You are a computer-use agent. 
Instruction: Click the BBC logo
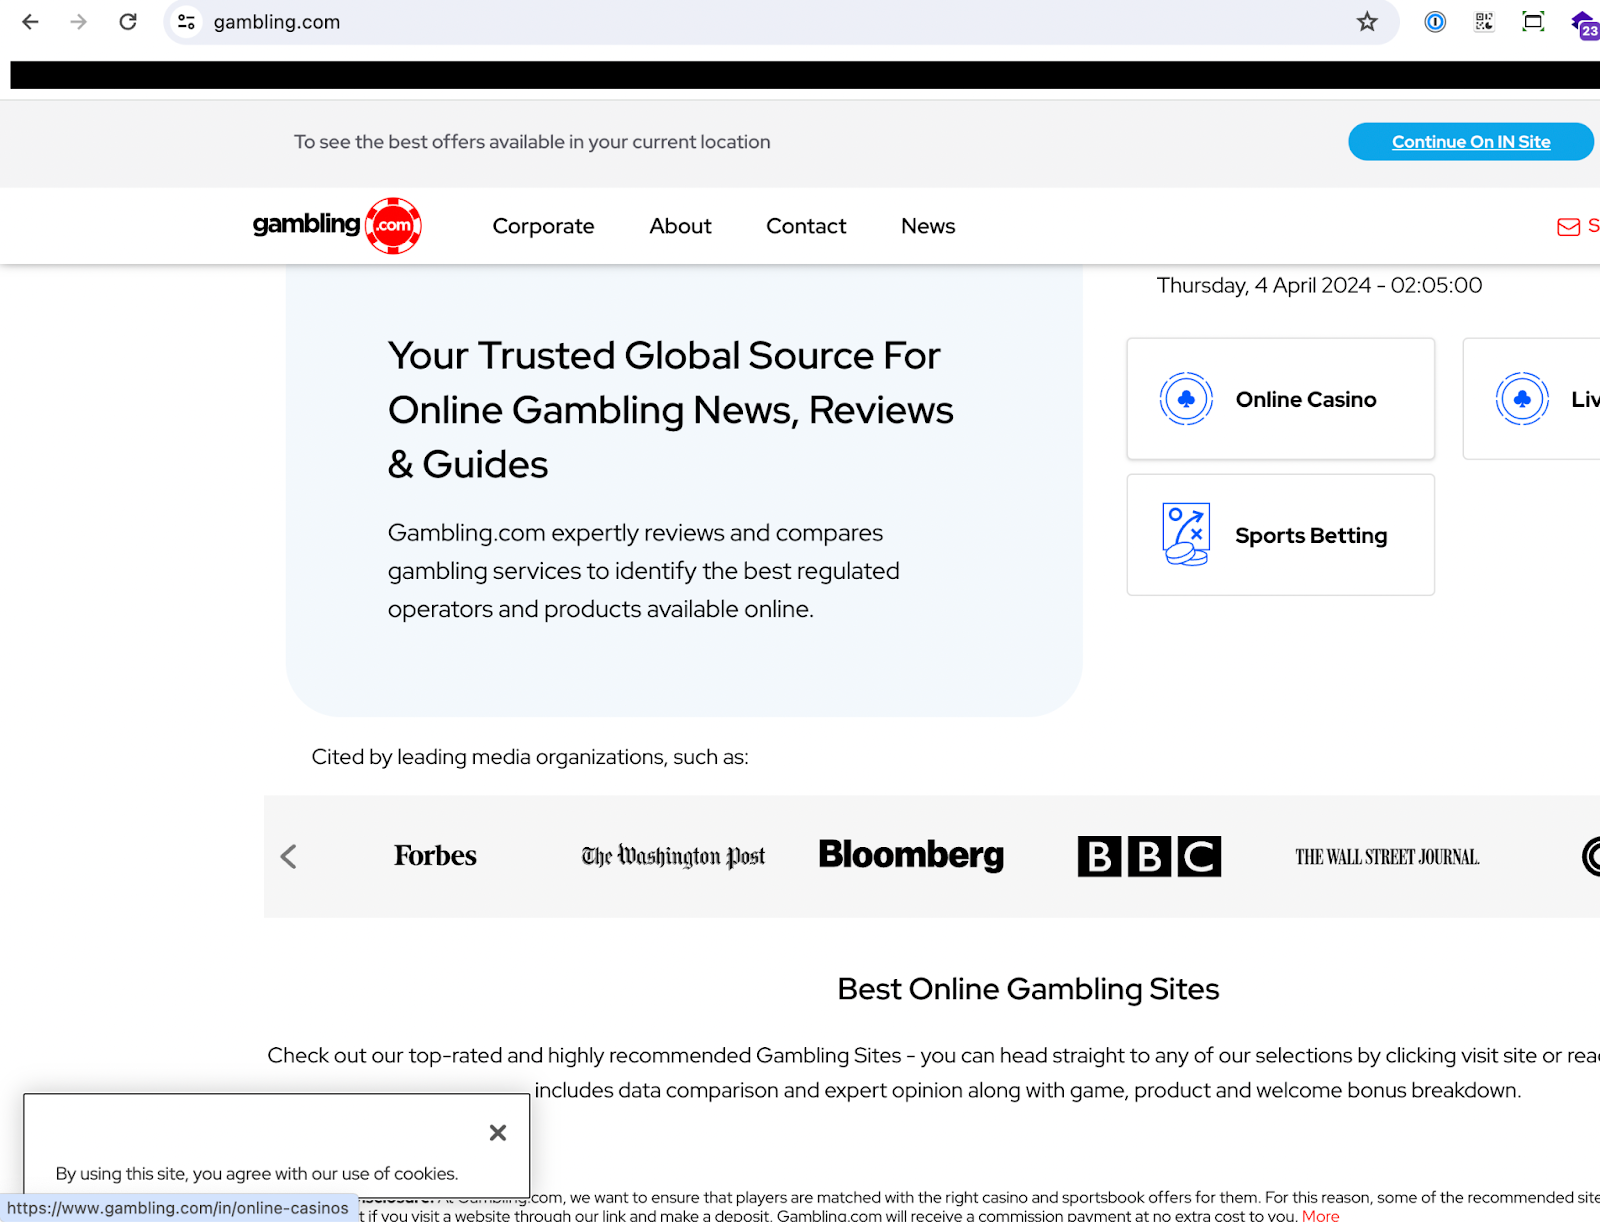1149,856
